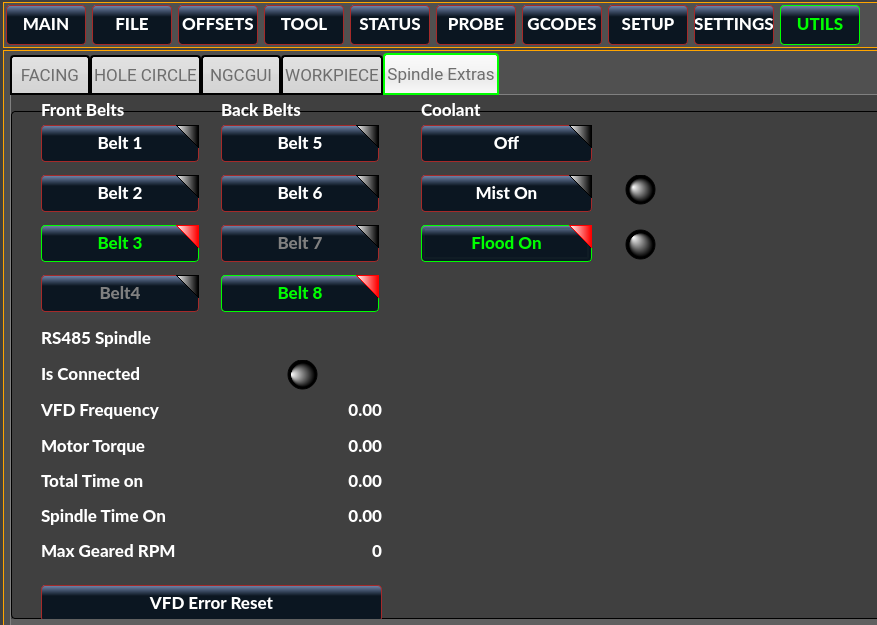Click the Coolant heading
877x625 pixels.
pyautogui.click(x=451, y=110)
